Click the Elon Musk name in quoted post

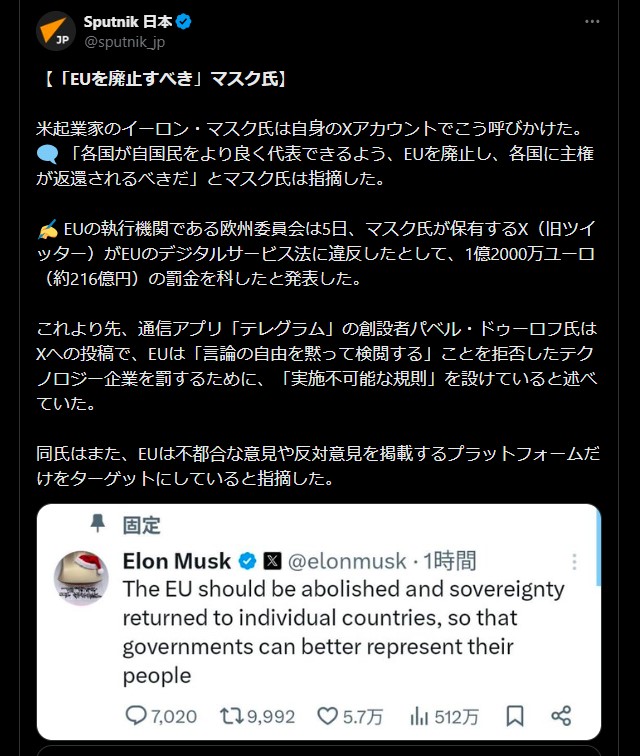pyautogui.click(x=177, y=561)
